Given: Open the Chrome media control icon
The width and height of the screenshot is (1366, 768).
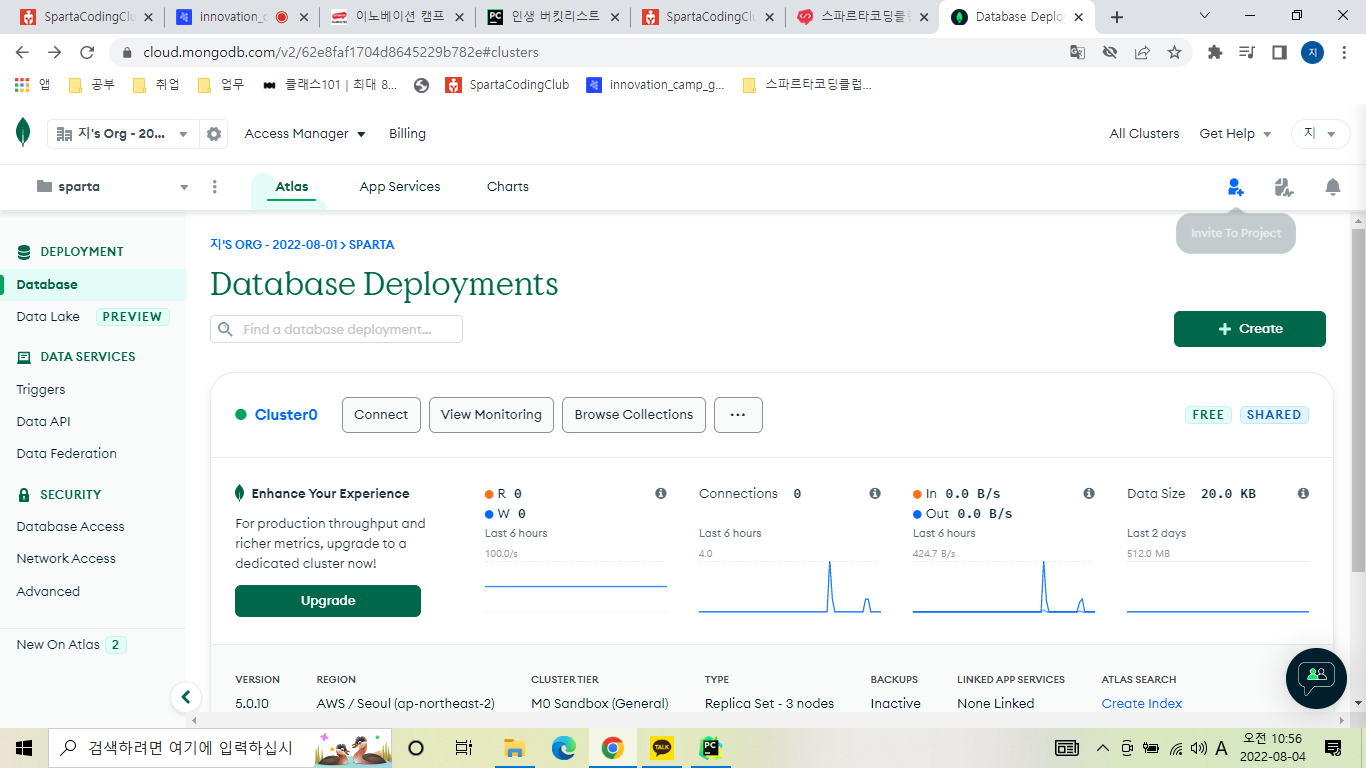Looking at the screenshot, I should pos(1247,52).
